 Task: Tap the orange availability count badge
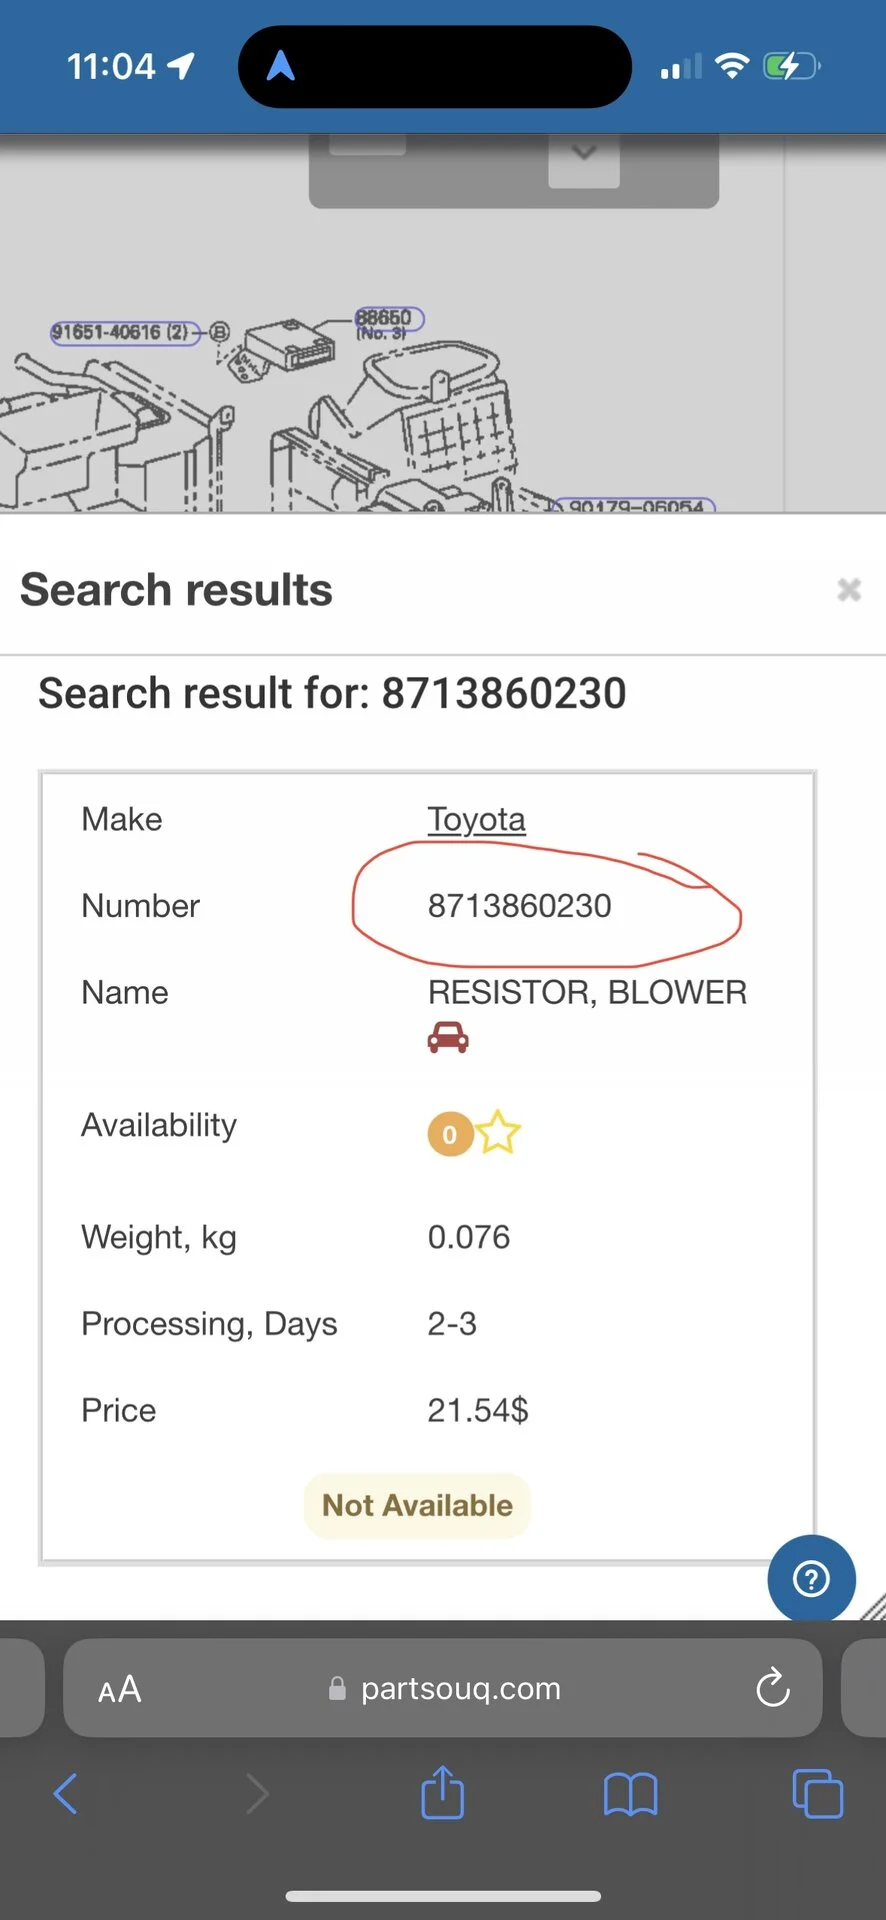[x=450, y=1134]
